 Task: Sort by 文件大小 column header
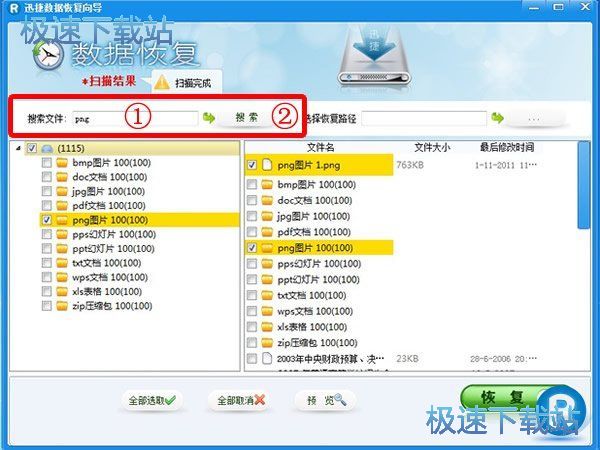click(432, 147)
